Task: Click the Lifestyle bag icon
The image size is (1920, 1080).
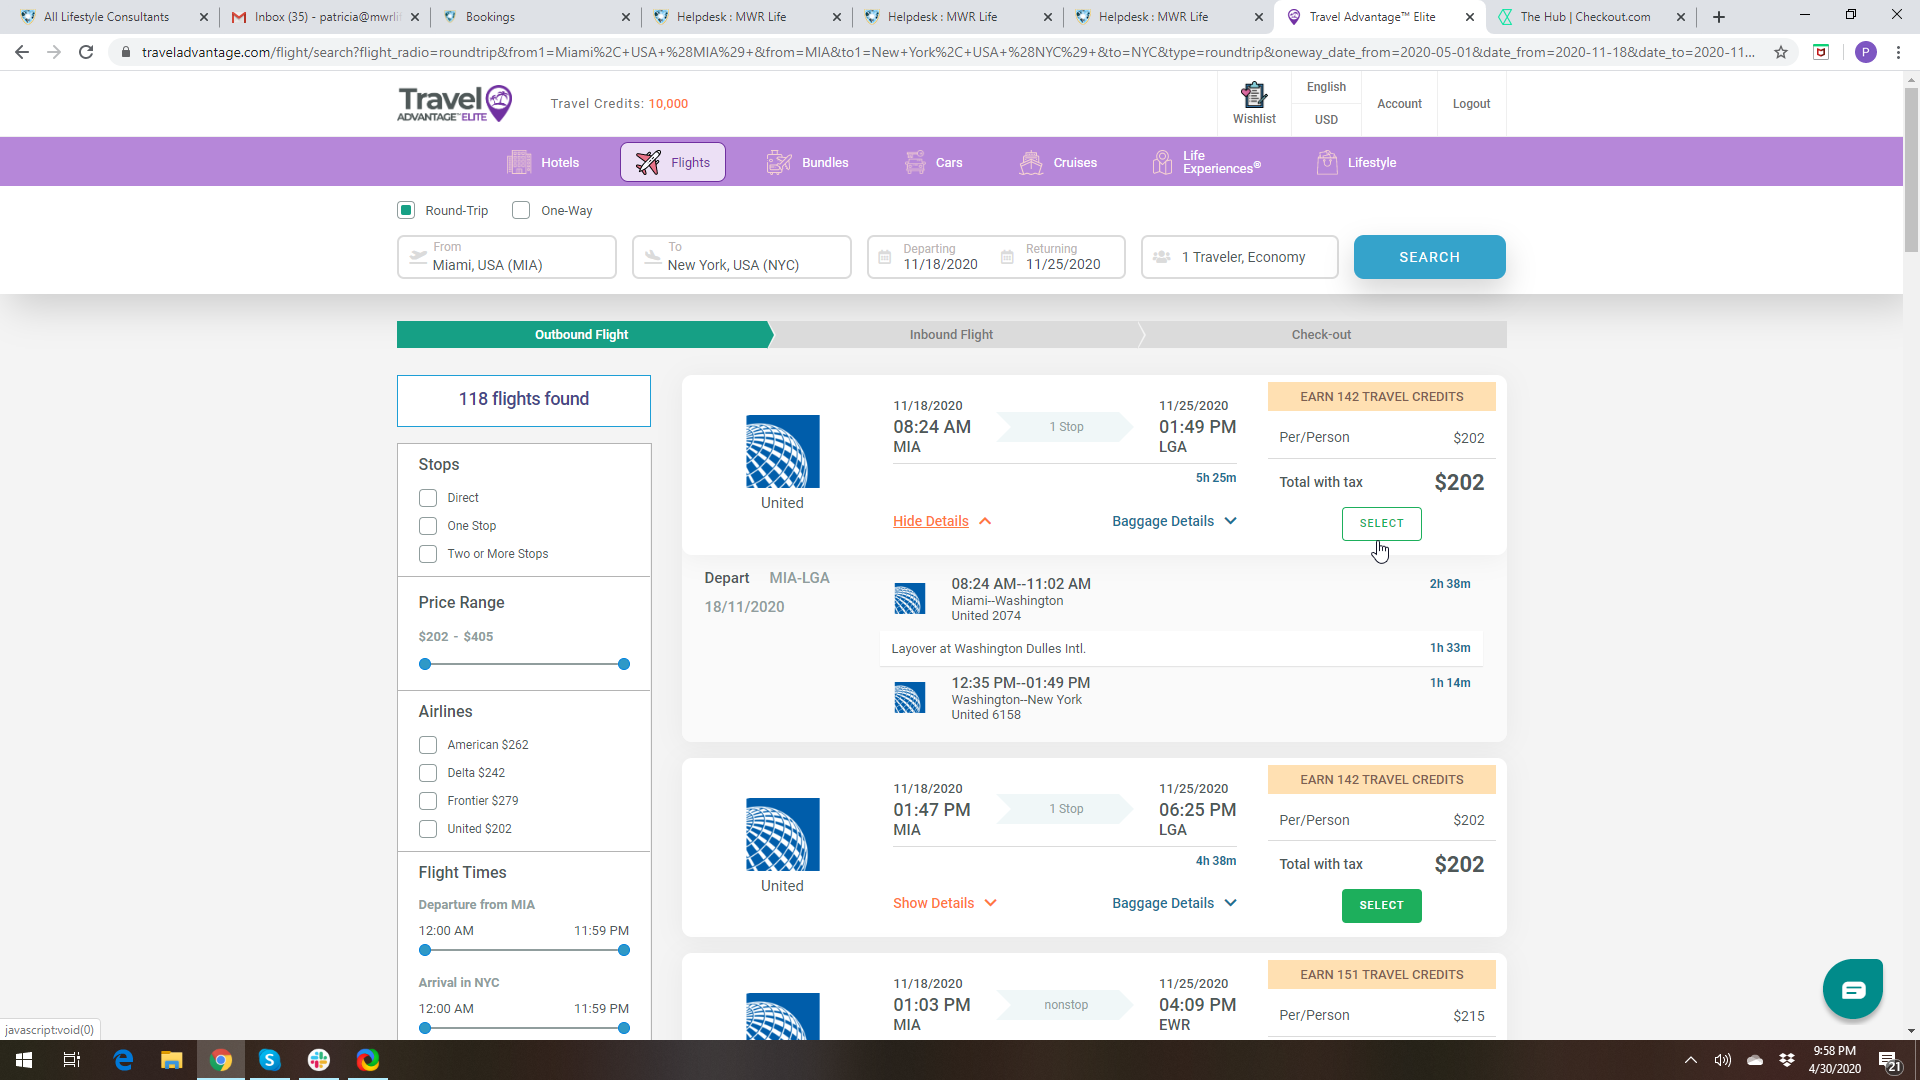Action: (x=1327, y=162)
